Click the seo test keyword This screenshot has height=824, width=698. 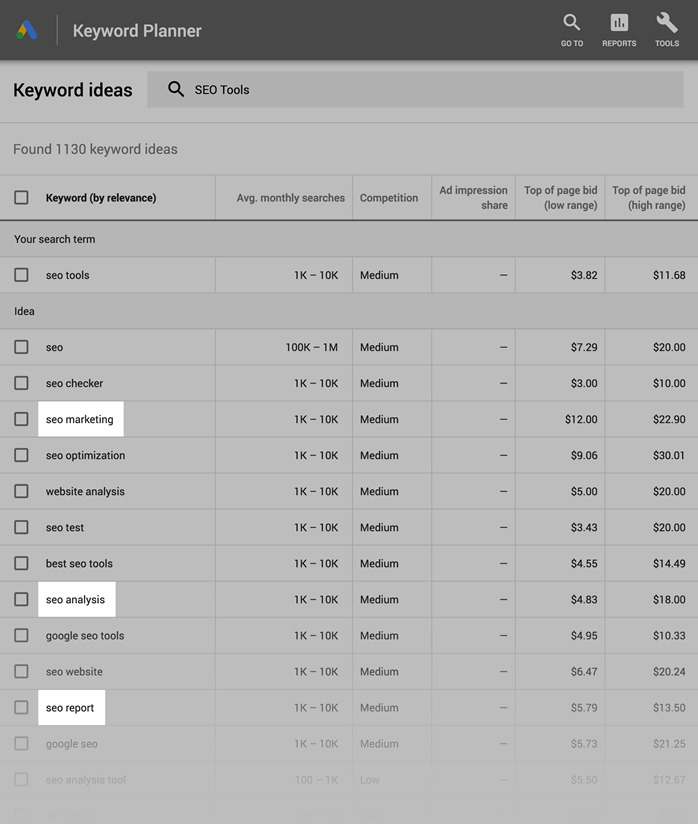click(65, 528)
